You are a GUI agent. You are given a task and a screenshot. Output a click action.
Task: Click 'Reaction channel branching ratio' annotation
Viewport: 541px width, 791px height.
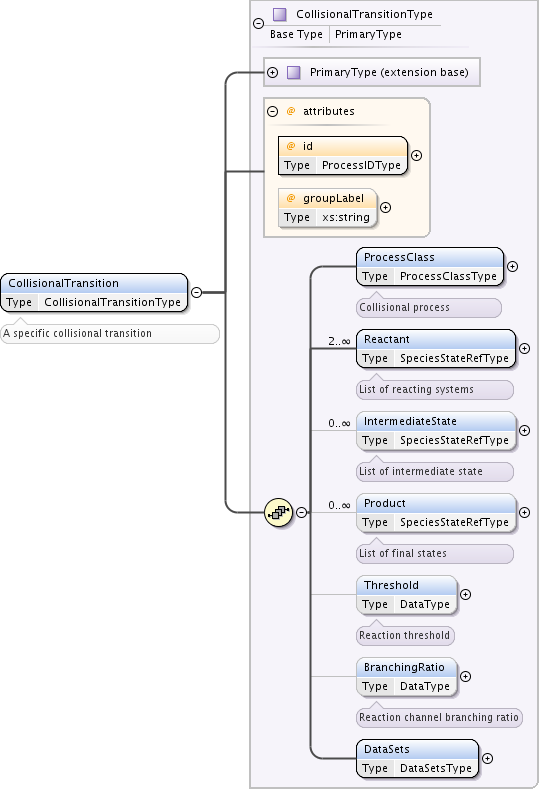pyautogui.click(x=439, y=717)
